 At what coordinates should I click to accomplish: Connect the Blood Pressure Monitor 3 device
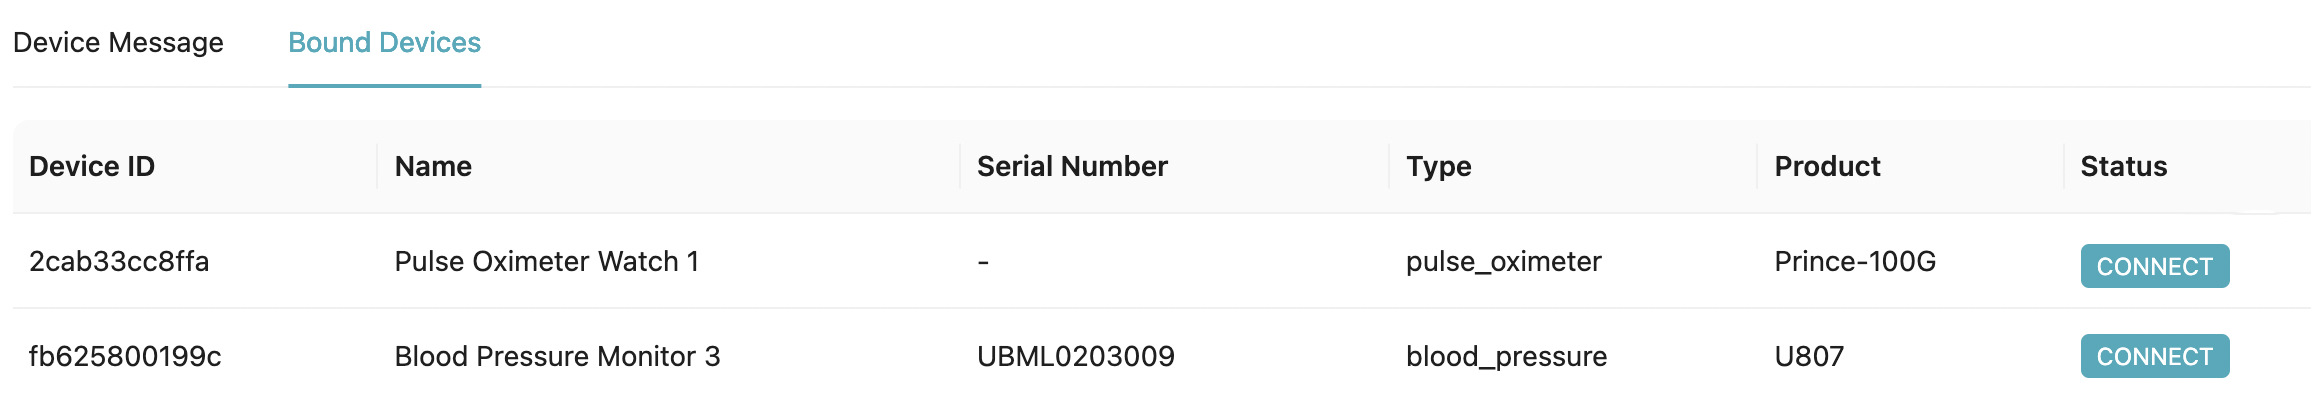point(2154,356)
